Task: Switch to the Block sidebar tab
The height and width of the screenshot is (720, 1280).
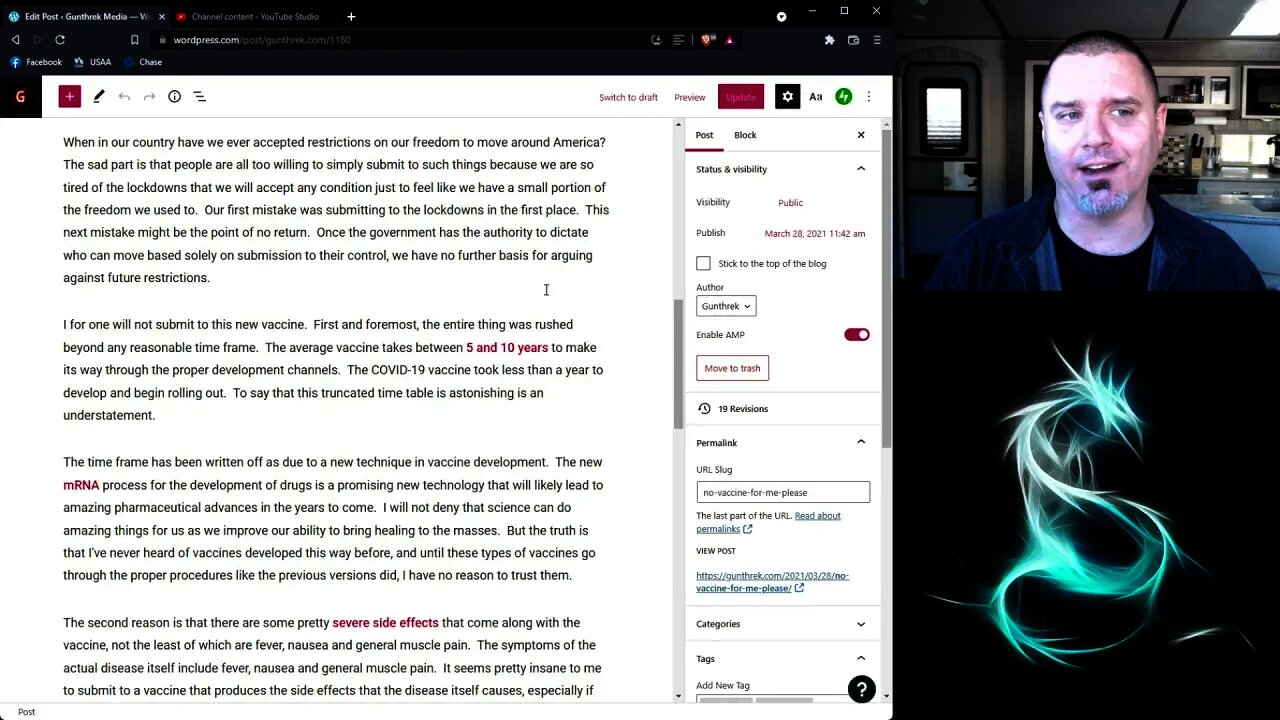Action: pyautogui.click(x=745, y=135)
